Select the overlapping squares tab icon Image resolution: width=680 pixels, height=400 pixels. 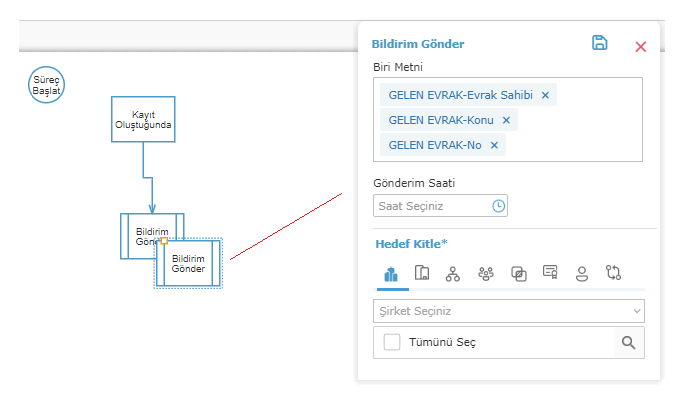518,273
